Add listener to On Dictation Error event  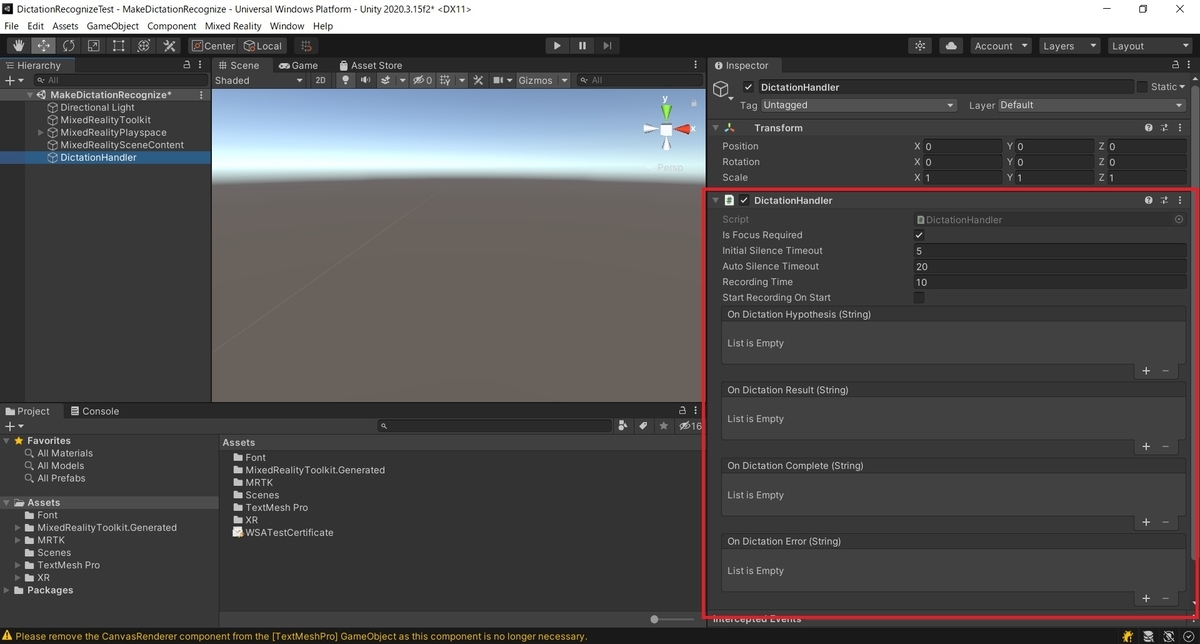click(1146, 598)
